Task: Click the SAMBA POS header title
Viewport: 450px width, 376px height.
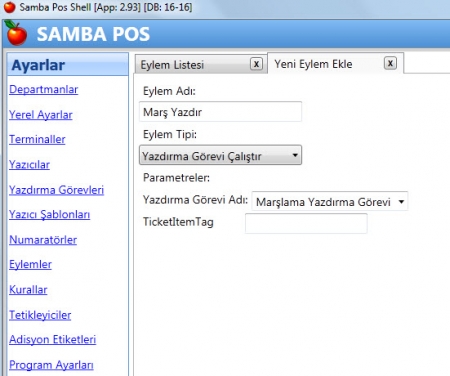Action: (x=93, y=34)
